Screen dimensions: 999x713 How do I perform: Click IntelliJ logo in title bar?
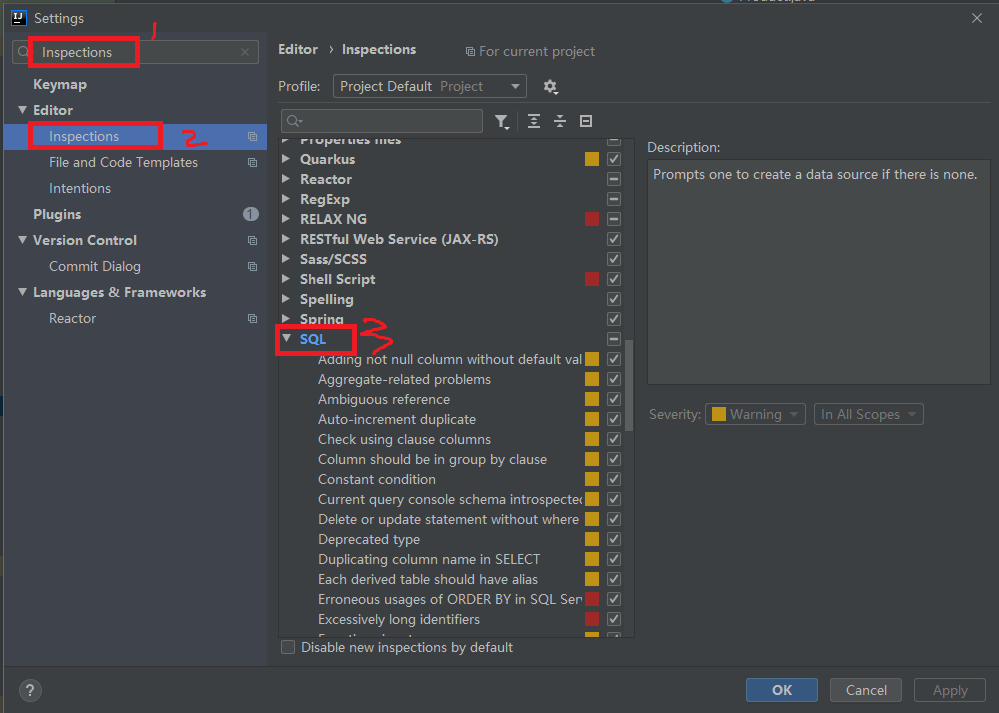pyautogui.click(x=18, y=18)
